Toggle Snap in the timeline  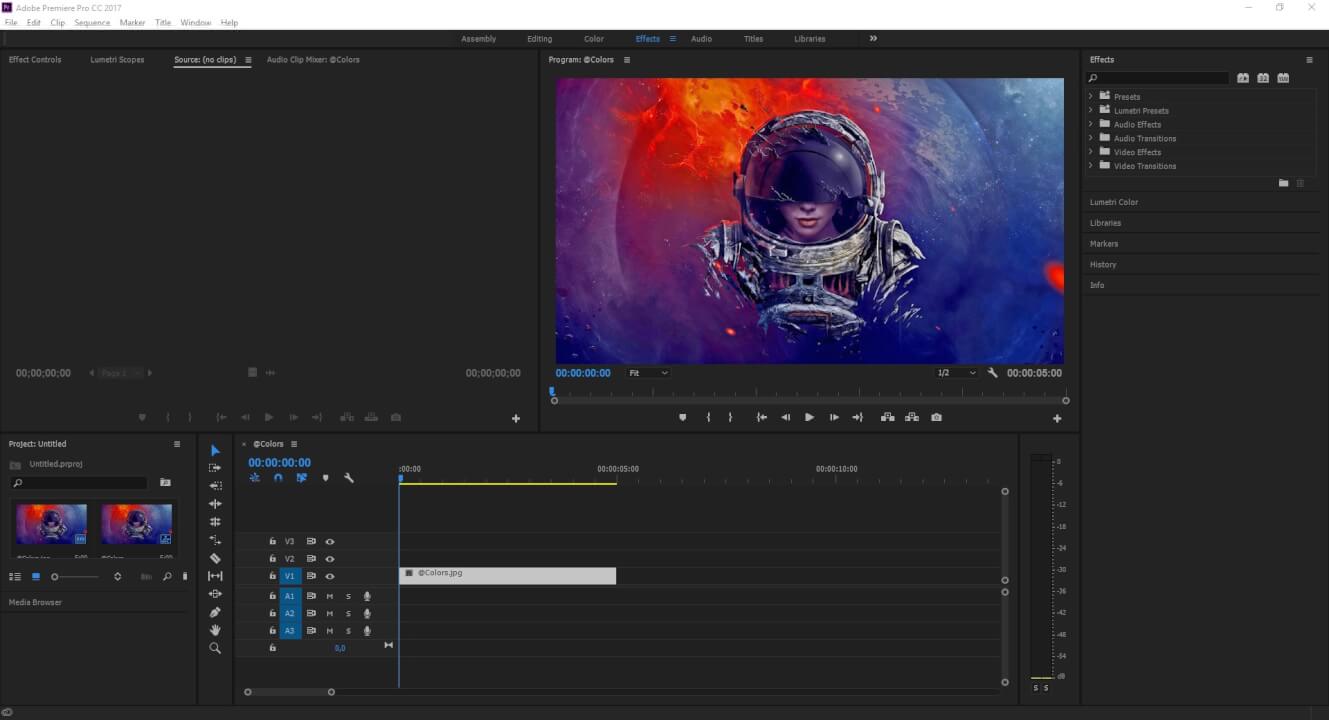click(x=278, y=478)
